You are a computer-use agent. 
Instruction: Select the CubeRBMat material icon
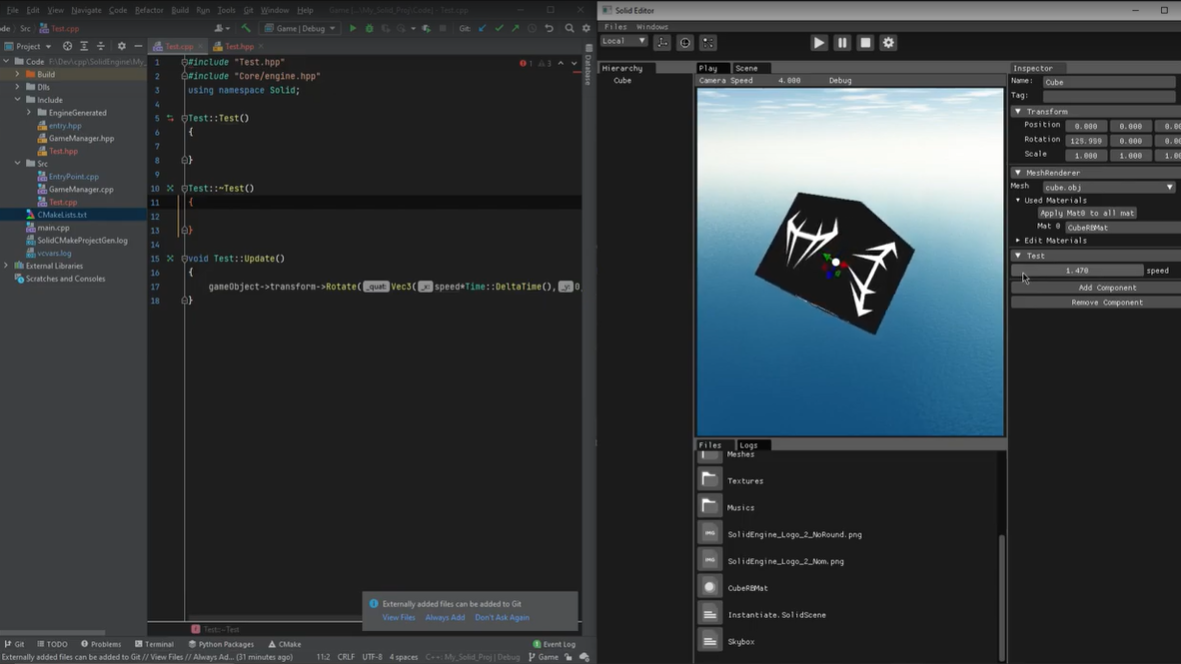pos(709,586)
